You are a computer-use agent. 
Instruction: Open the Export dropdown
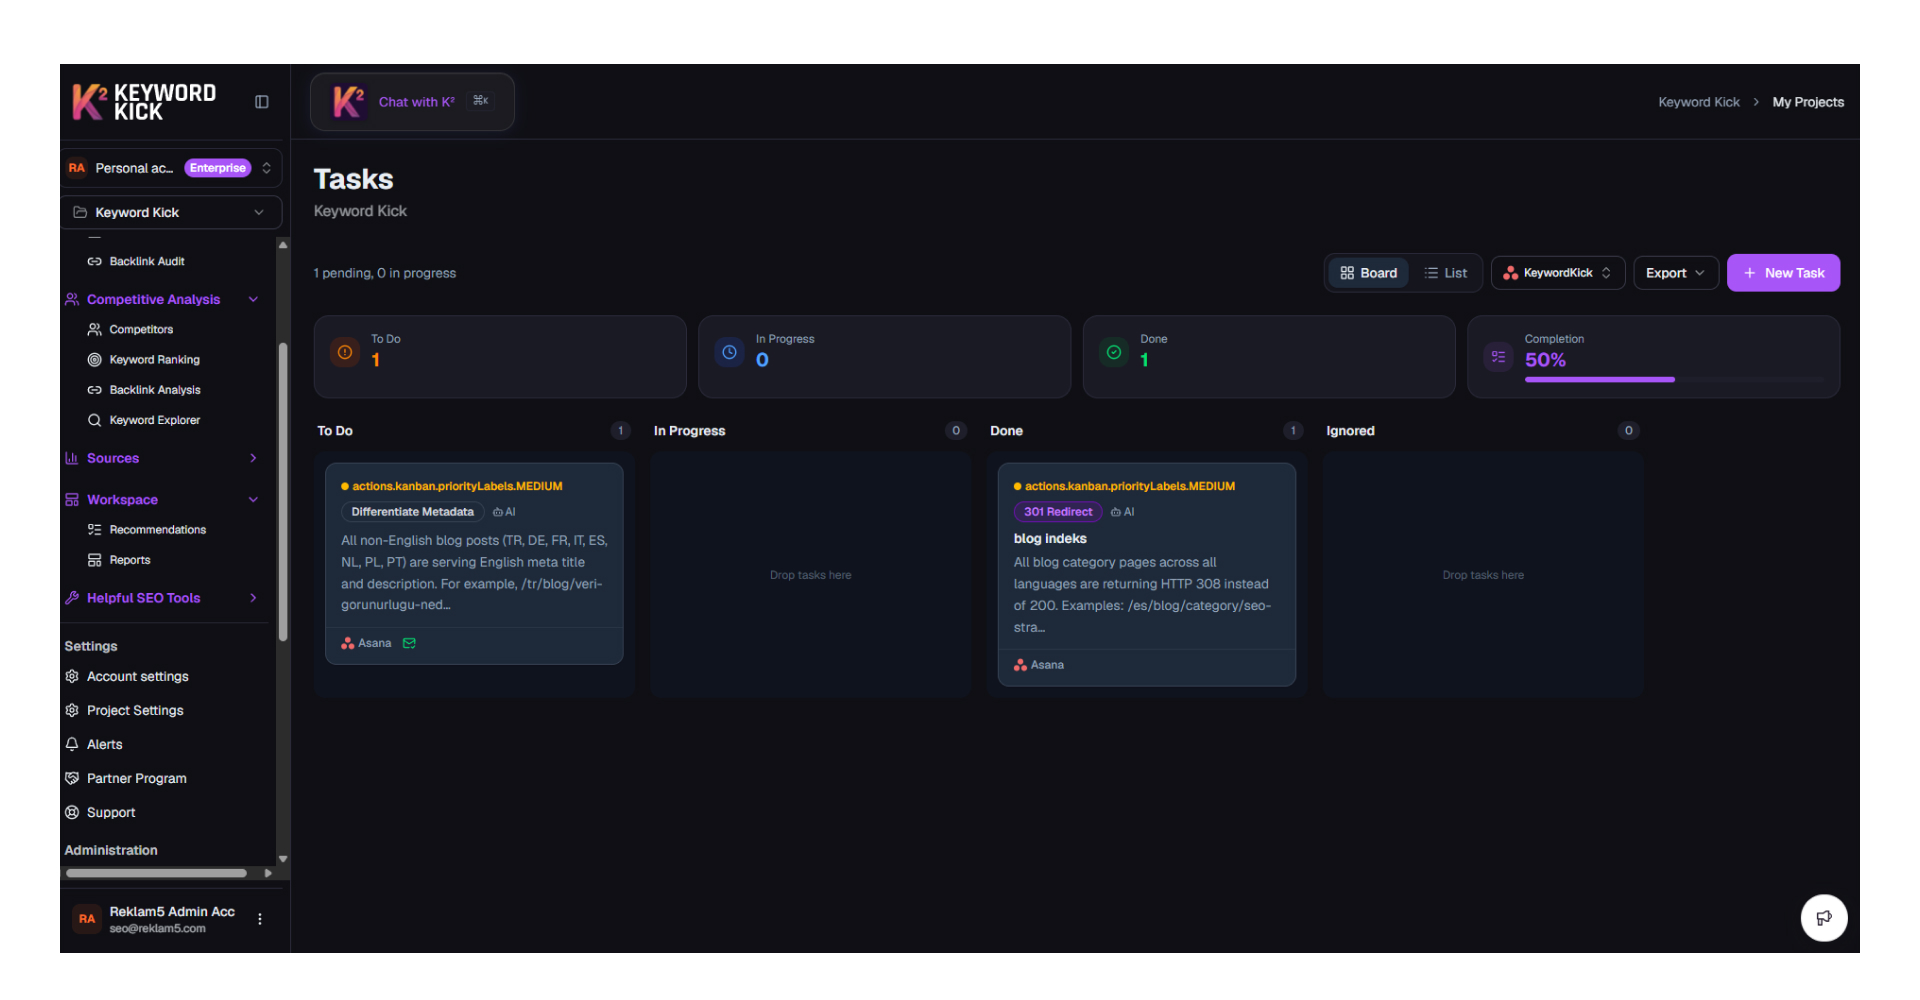pos(1675,273)
